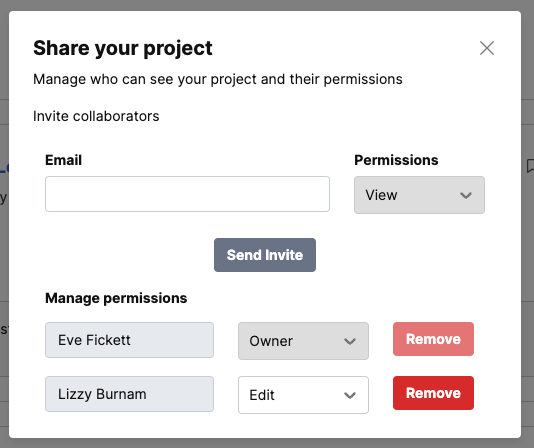534x448 pixels.
Task: Click the Send Invite button
Action: pos(265,255)
